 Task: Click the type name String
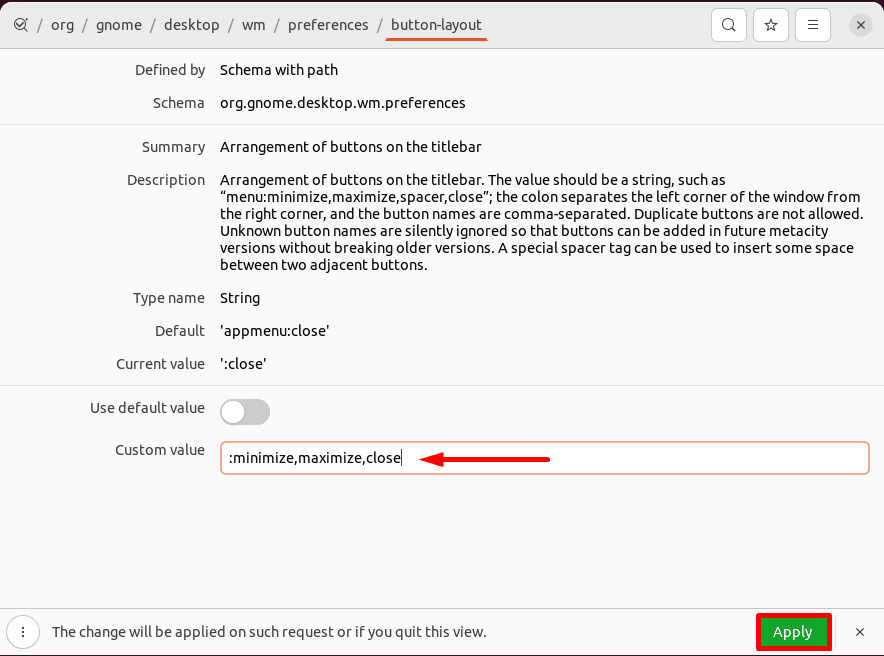[240, 298]
